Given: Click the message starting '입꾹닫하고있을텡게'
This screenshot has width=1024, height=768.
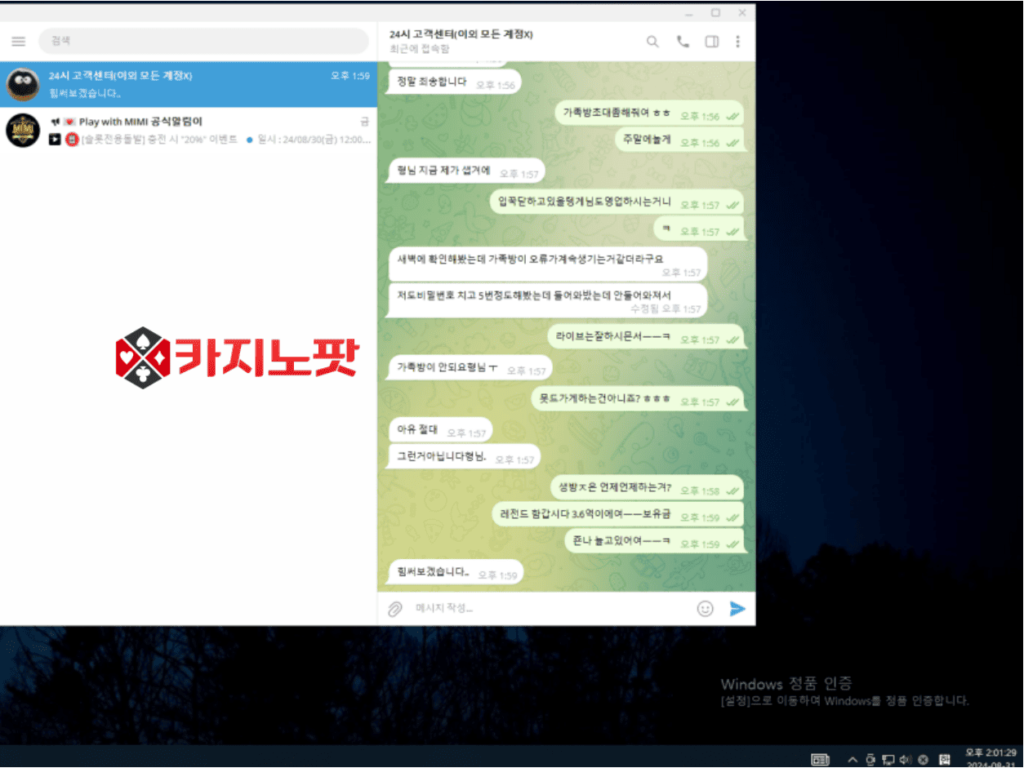Looking at the screenshot, I should [x=617, y=202].
